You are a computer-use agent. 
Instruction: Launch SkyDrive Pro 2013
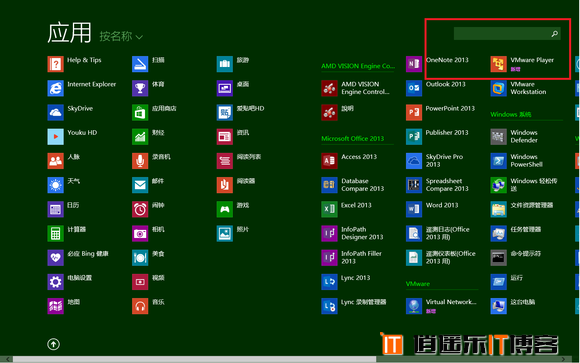coord(435,161)
